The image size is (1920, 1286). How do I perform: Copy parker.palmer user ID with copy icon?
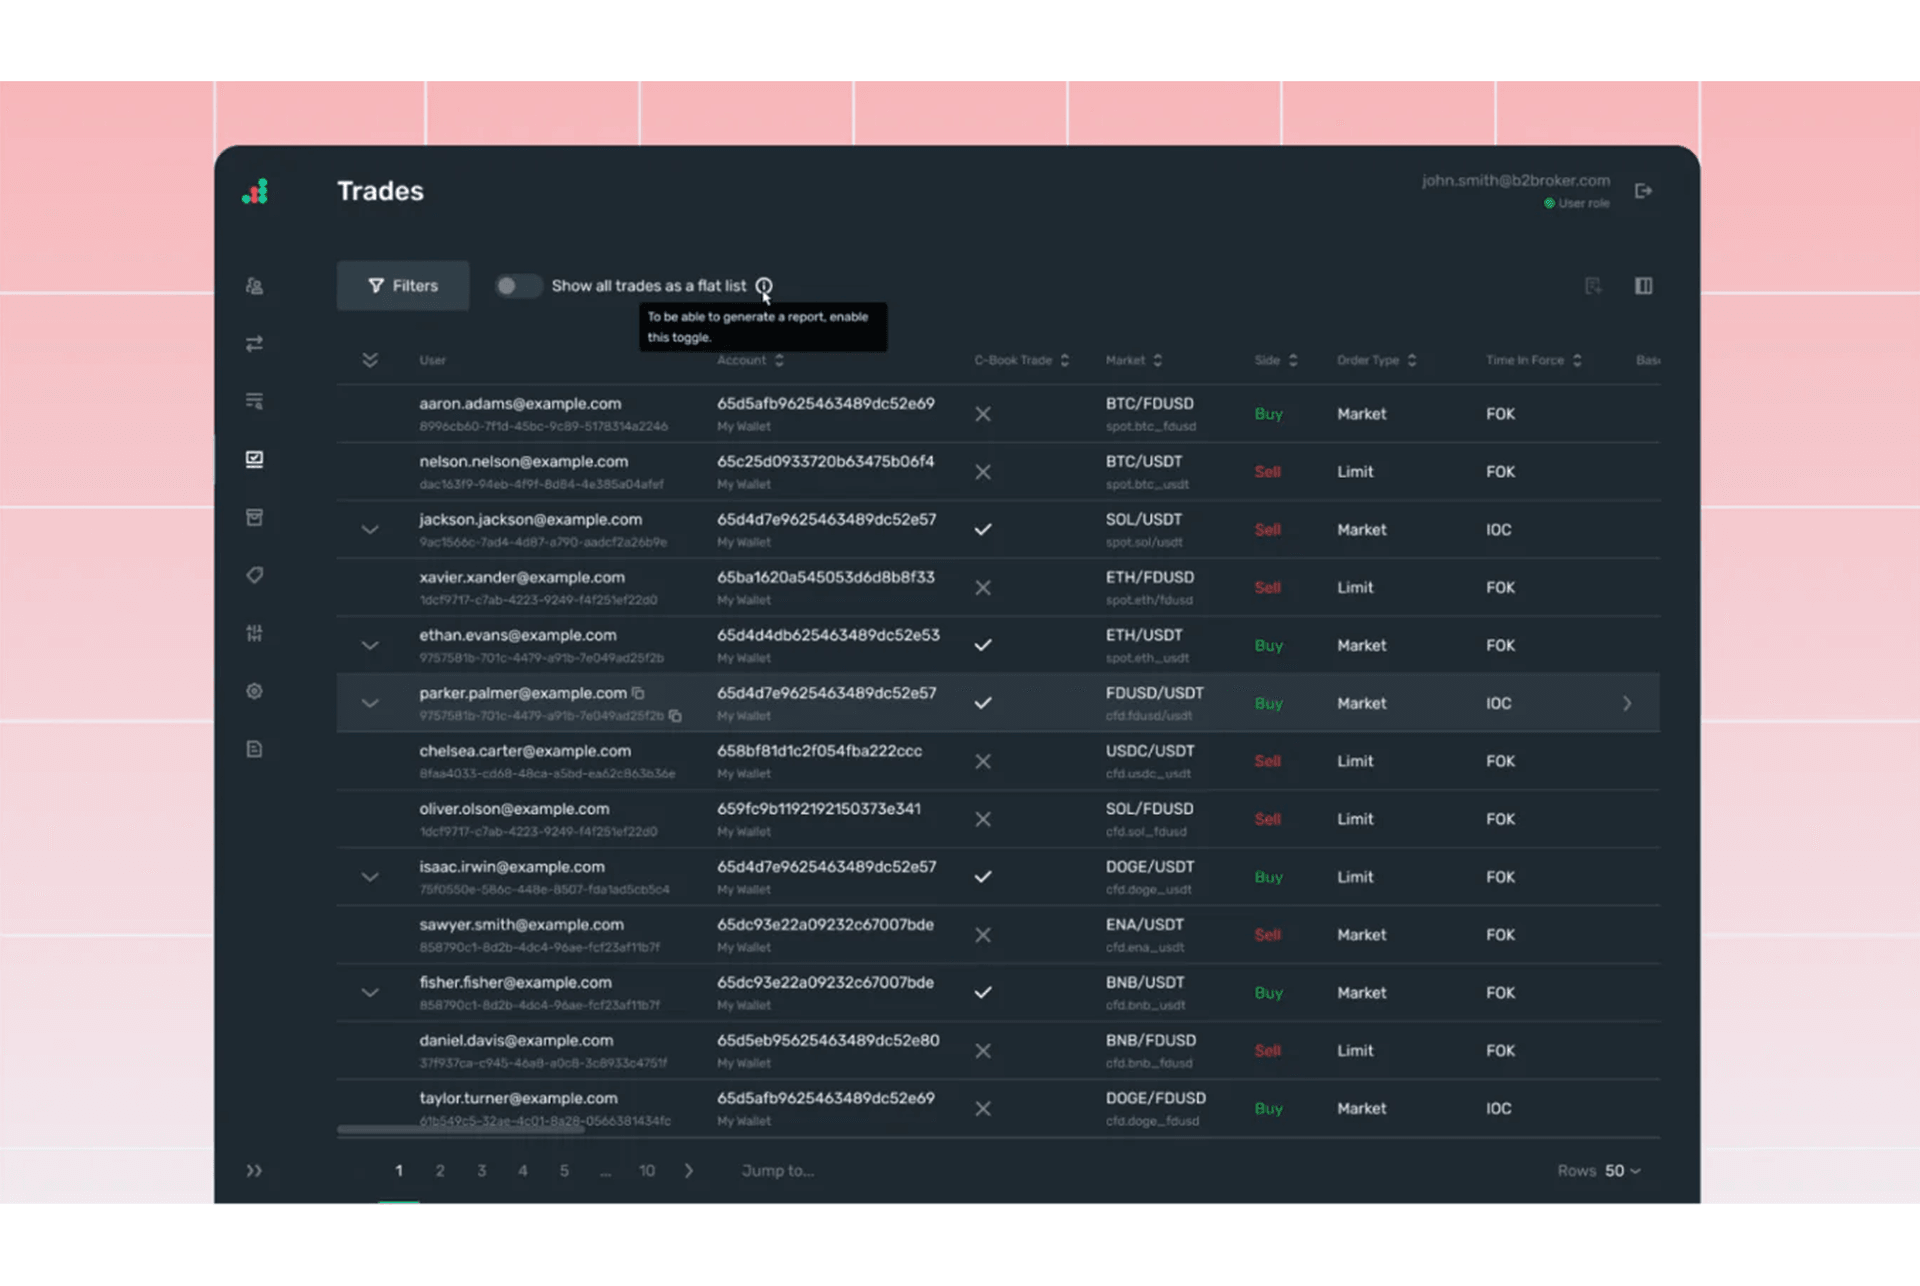pyautogui.click(x=676, y=716)
